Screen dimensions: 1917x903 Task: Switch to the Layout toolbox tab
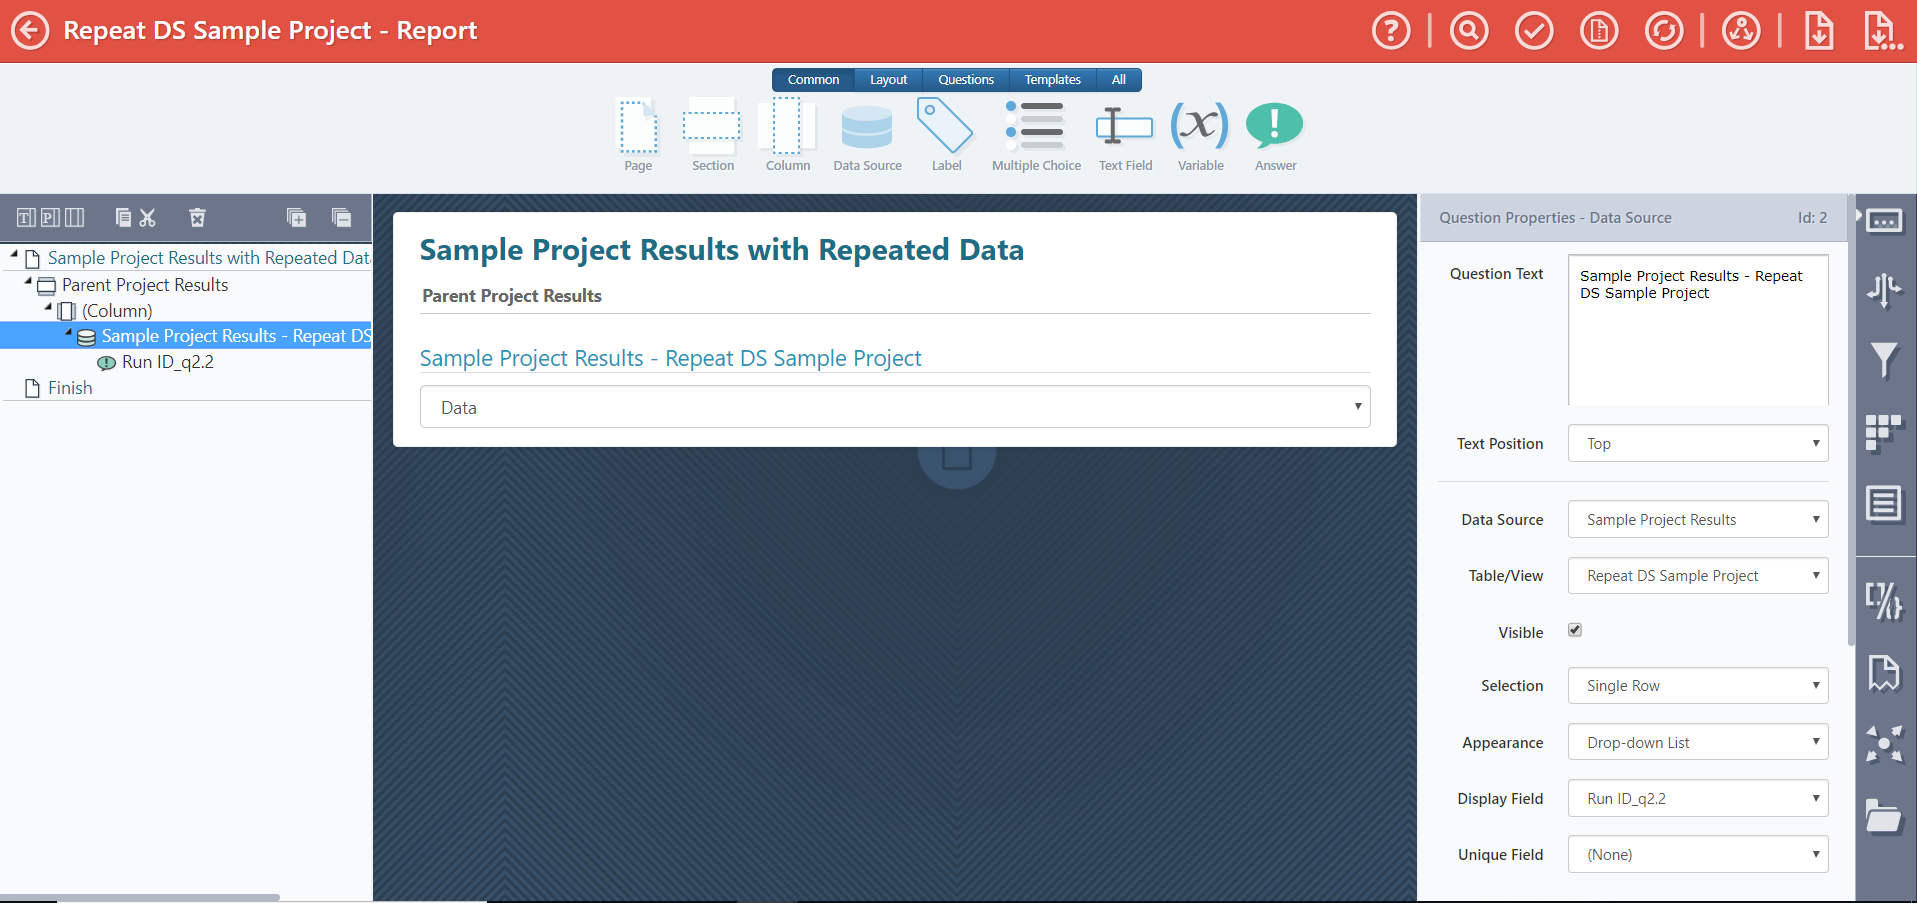coord(888,79)
